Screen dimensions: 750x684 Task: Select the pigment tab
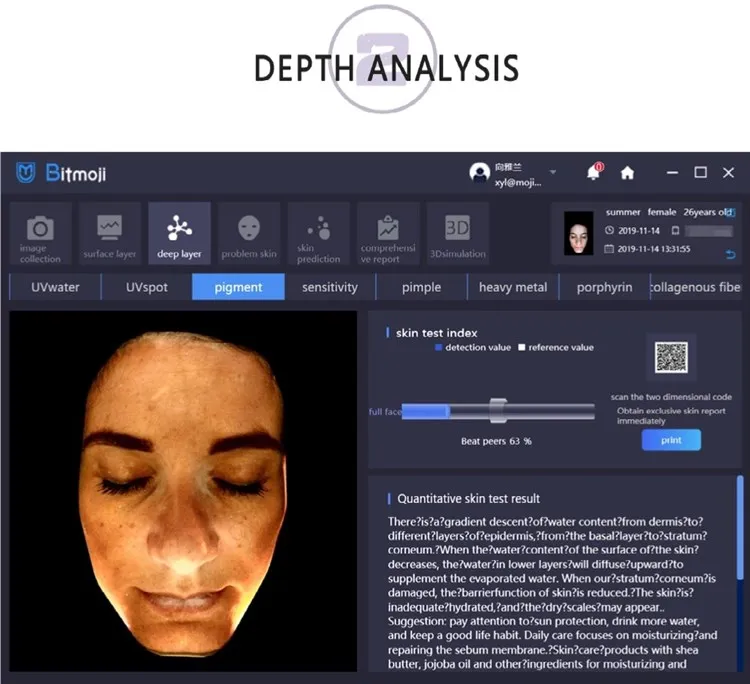point(238,287)
